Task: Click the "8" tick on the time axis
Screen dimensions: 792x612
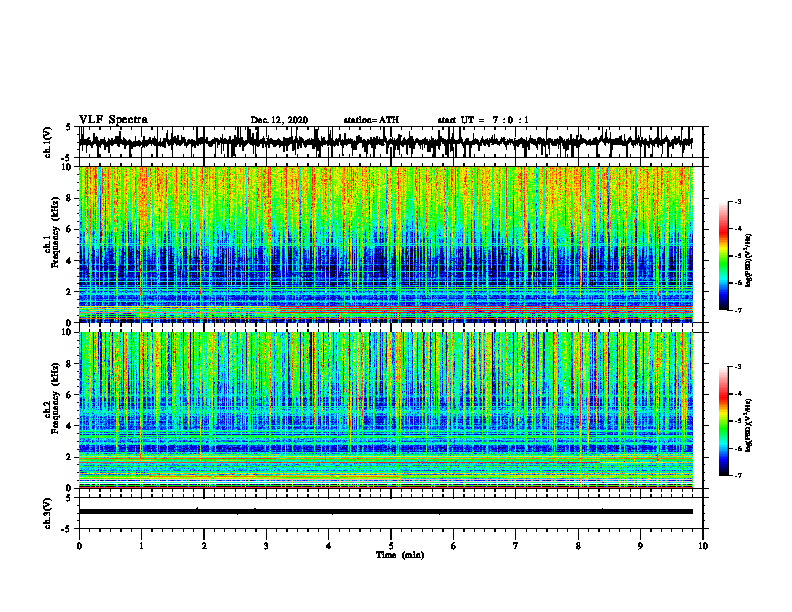Action: (x=578, y=546)
